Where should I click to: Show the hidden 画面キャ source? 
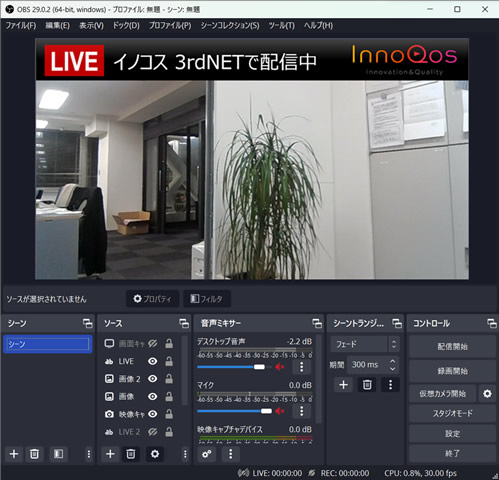tap(153, 343)
